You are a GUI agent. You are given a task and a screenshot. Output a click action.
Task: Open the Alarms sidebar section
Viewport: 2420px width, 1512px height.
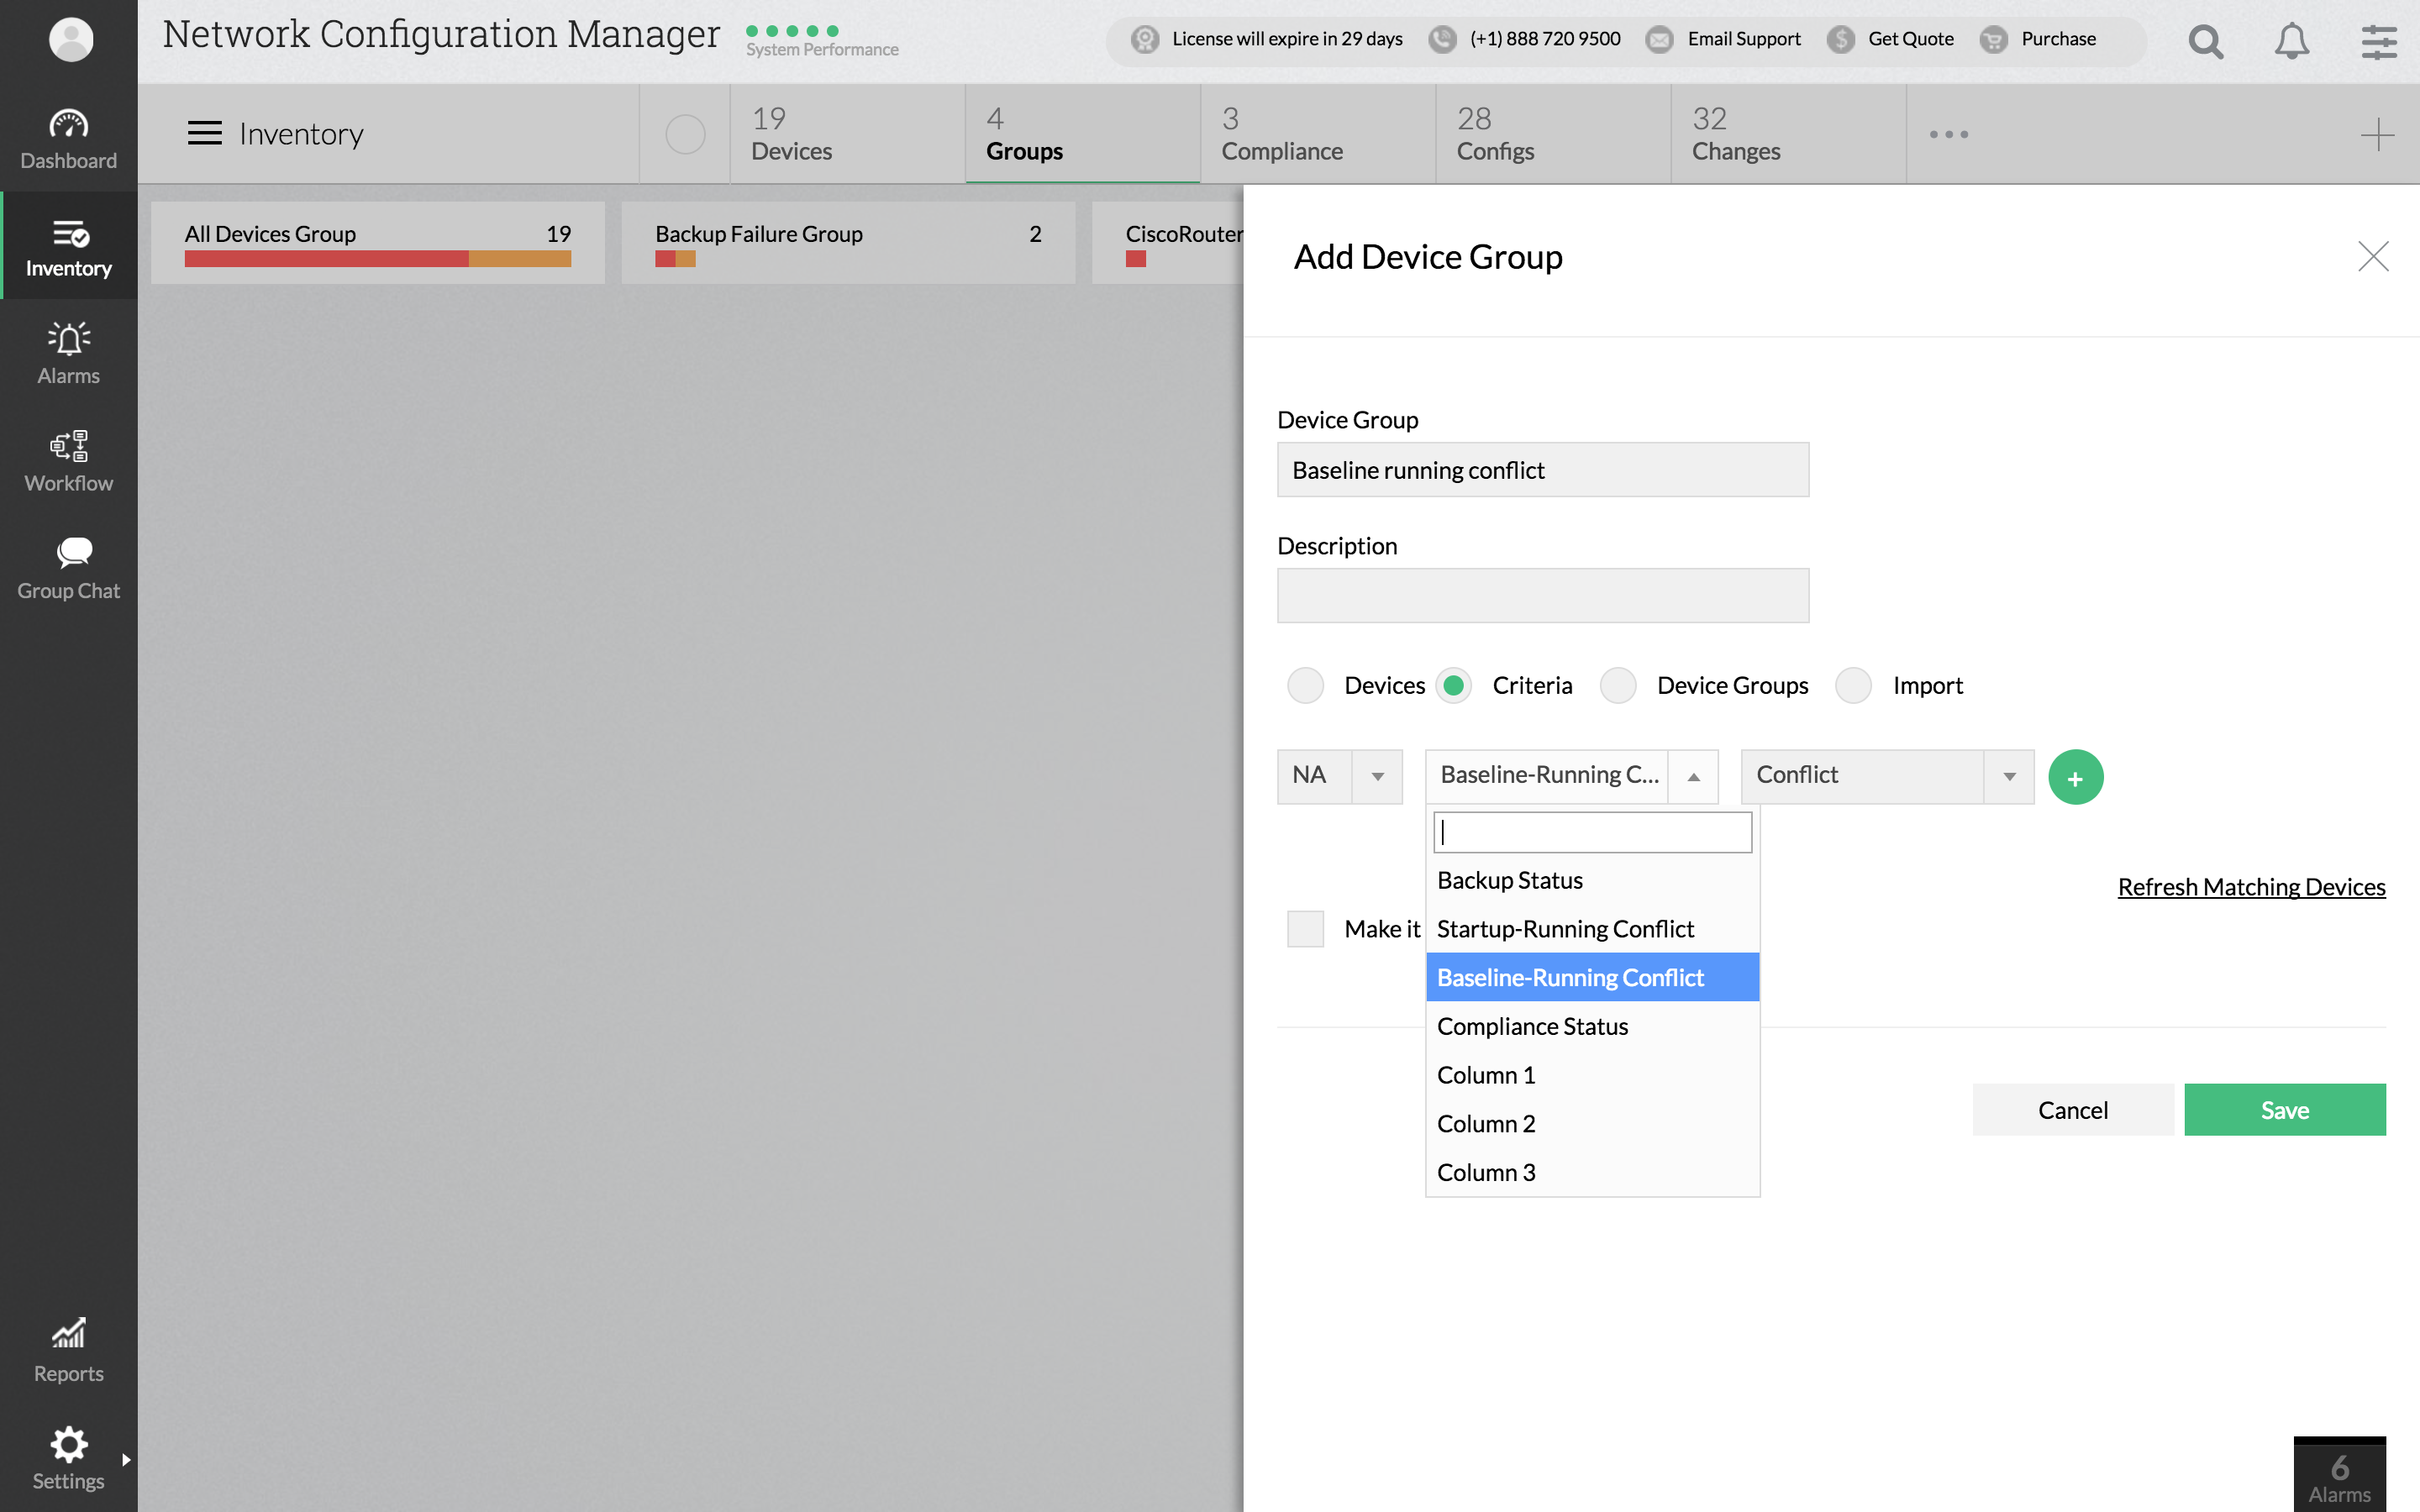pyautogui.click(x=68, y=353)
